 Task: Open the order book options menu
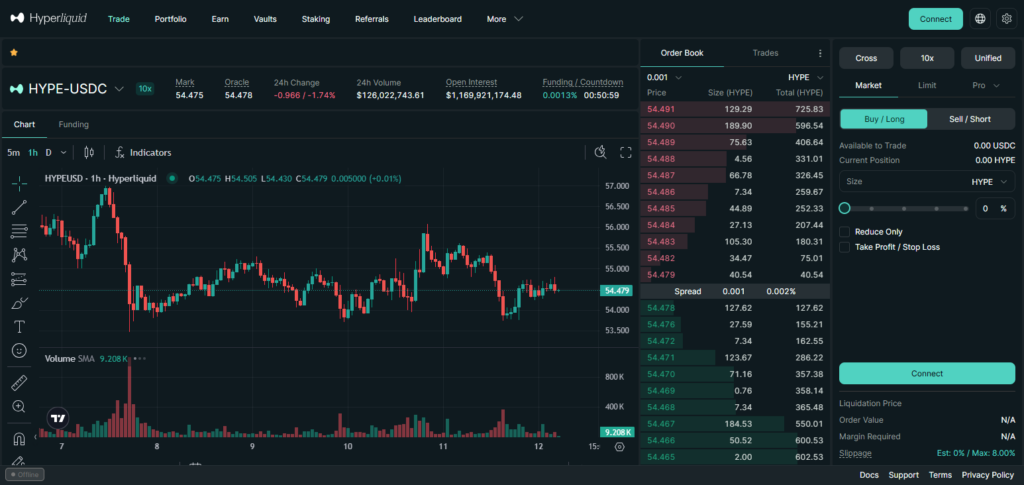(x=820, y=54)
